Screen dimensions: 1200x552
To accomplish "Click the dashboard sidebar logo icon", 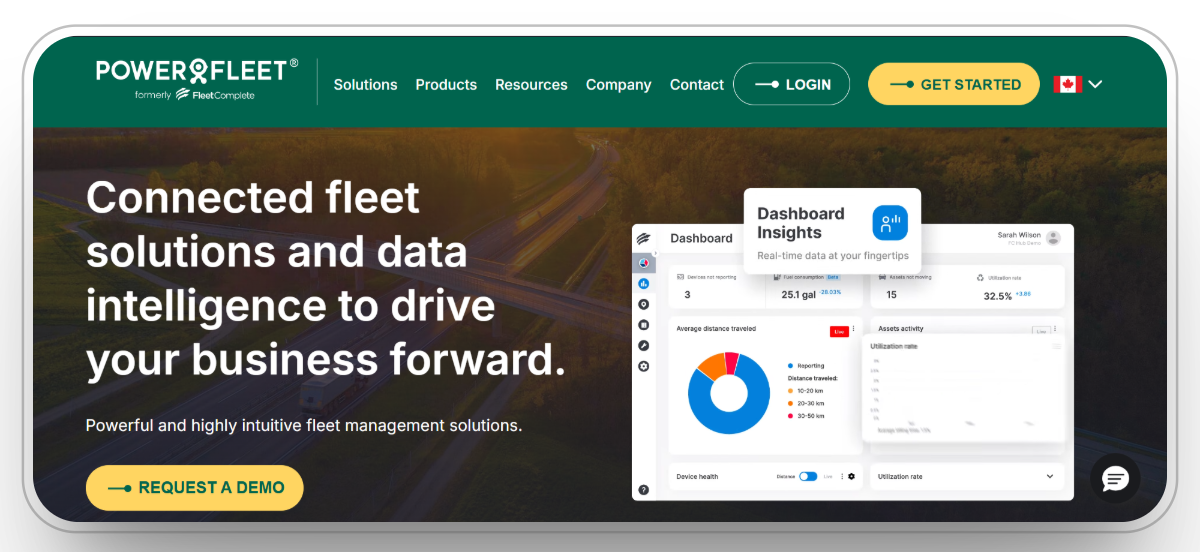I will pos(643,238).
